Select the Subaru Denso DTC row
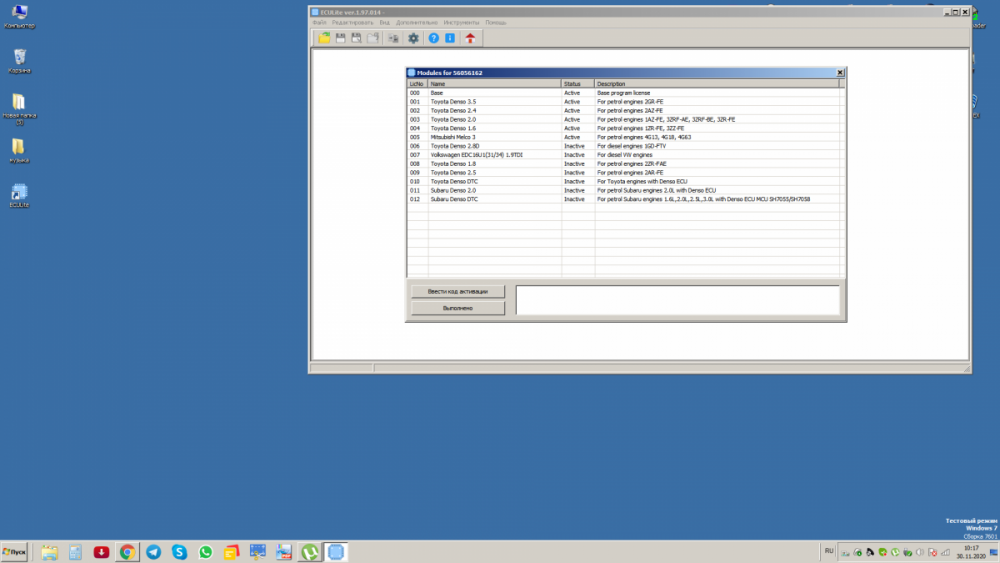Screen dimensions: 1000x563 [624, 200]
